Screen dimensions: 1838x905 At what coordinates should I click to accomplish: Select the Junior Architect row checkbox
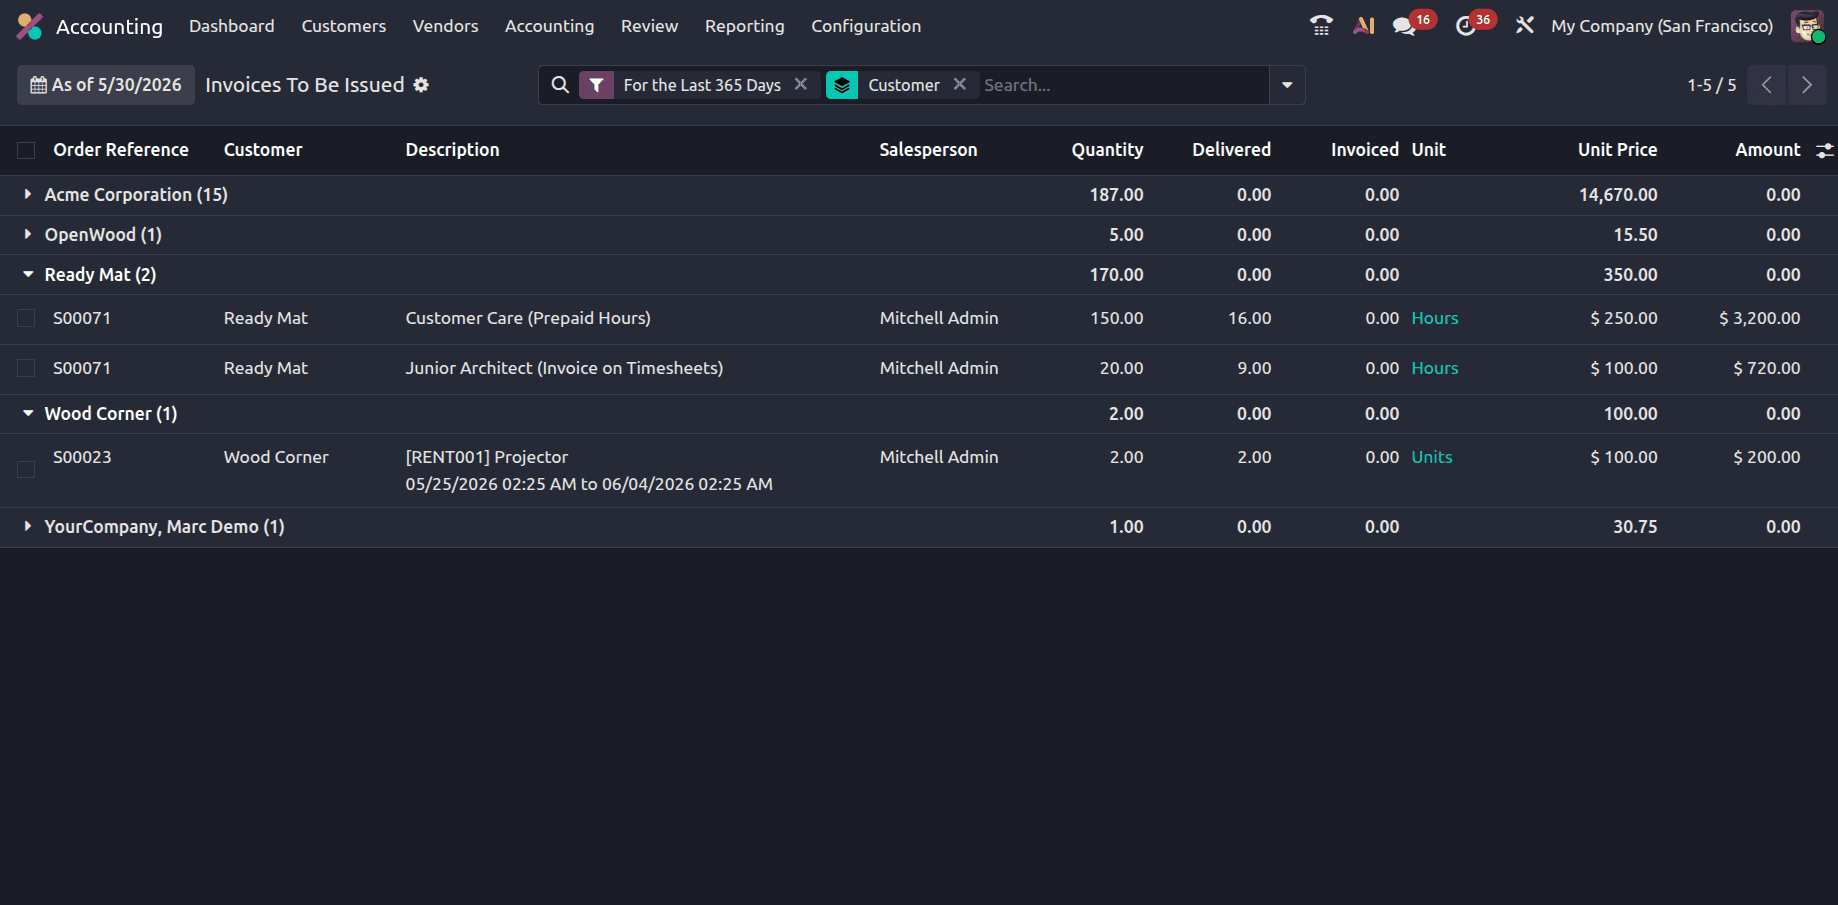click(x=26, y=368)
